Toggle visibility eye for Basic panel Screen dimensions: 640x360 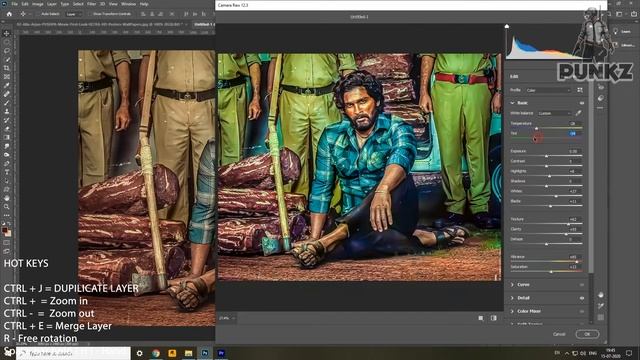[581, 103]
